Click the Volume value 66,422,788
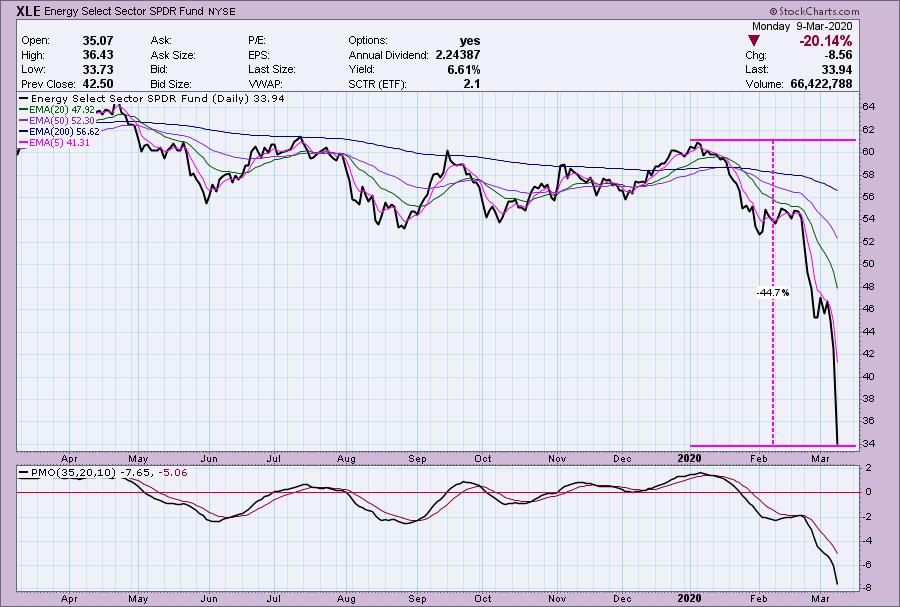The width and height of the screenshot is (900, 607). point(821,84)
